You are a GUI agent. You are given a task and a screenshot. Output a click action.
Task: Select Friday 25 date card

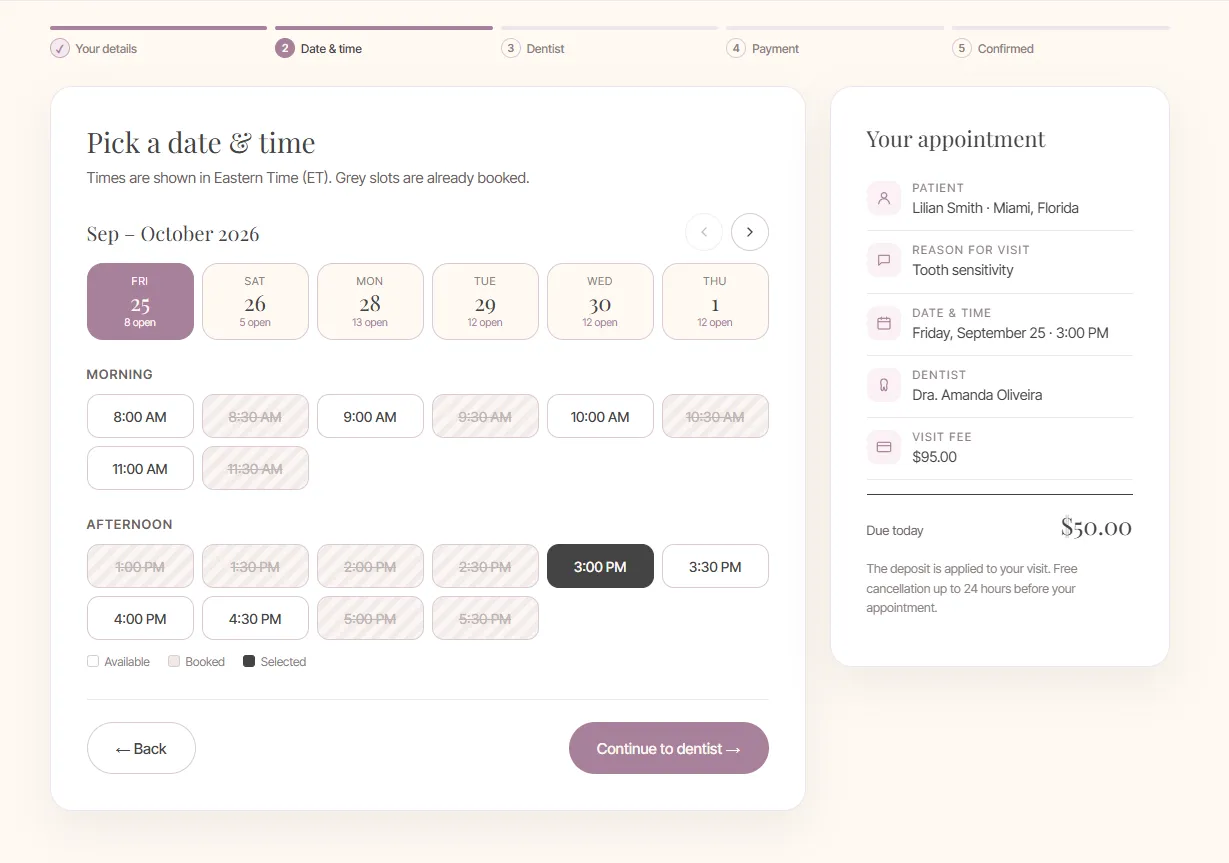(140, 301)
